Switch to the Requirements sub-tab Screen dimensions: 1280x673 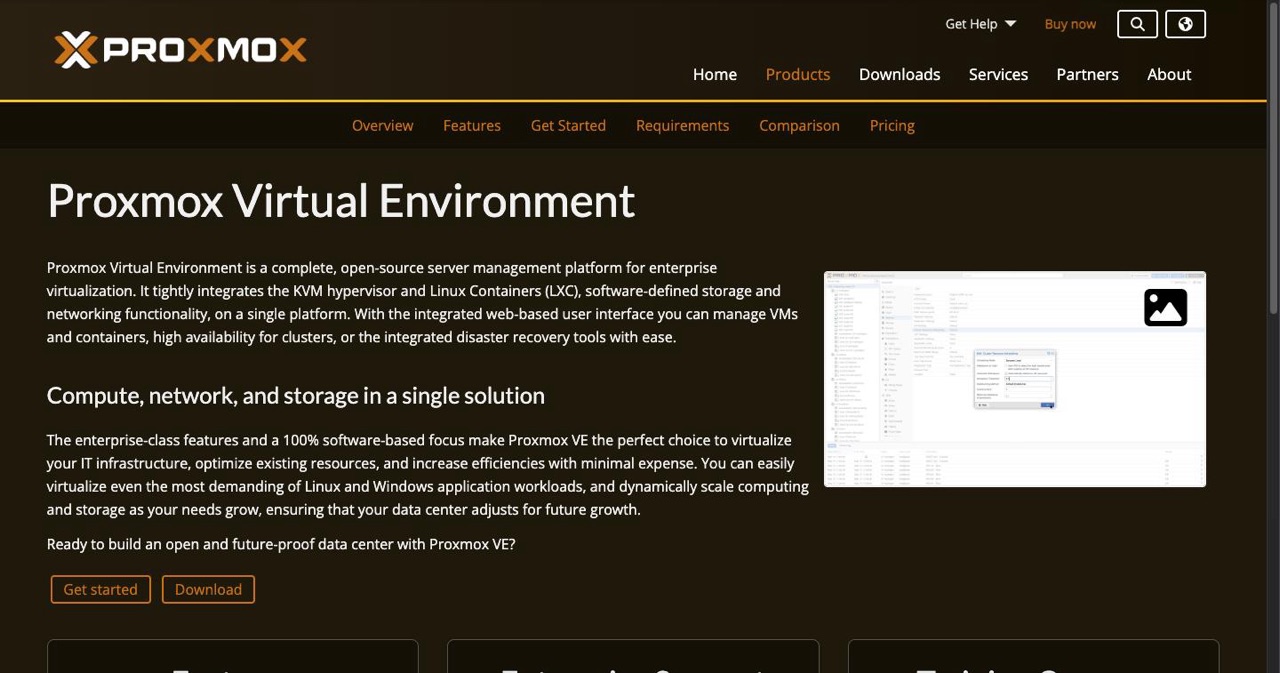coord(683,125)
